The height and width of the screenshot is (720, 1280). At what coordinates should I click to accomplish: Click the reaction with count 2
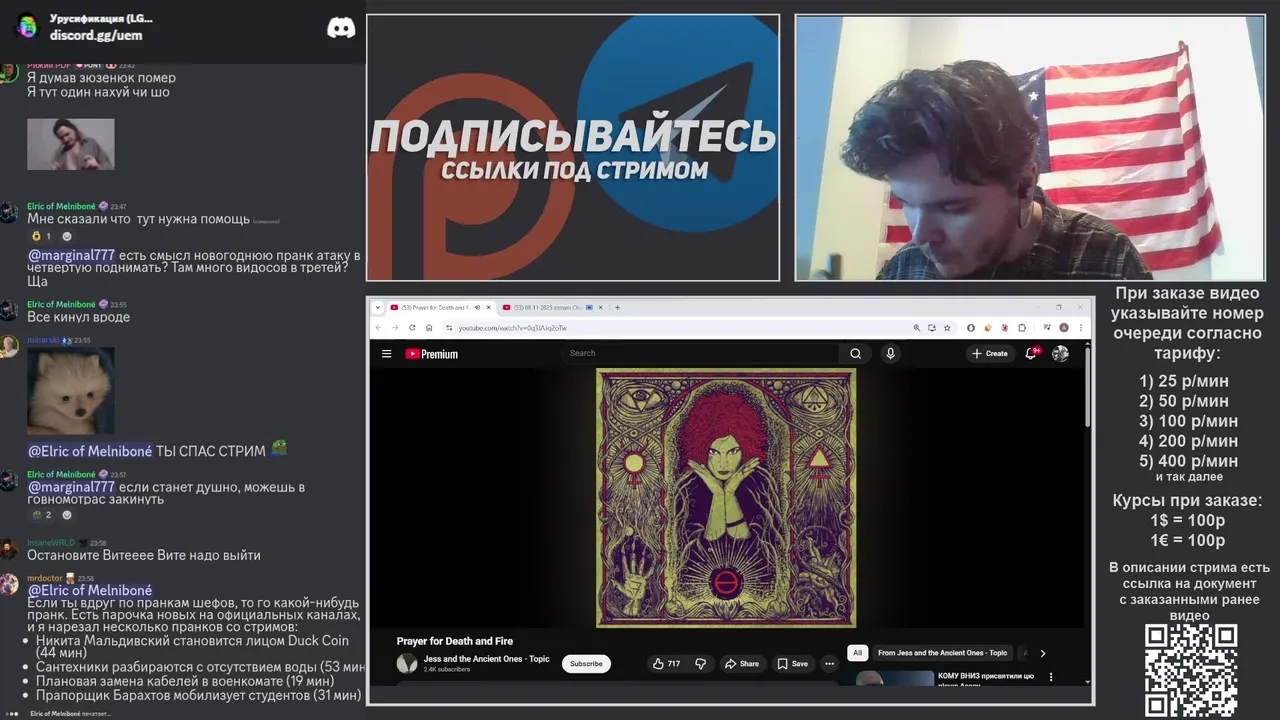pyautogui.click(x=41, y=515)
